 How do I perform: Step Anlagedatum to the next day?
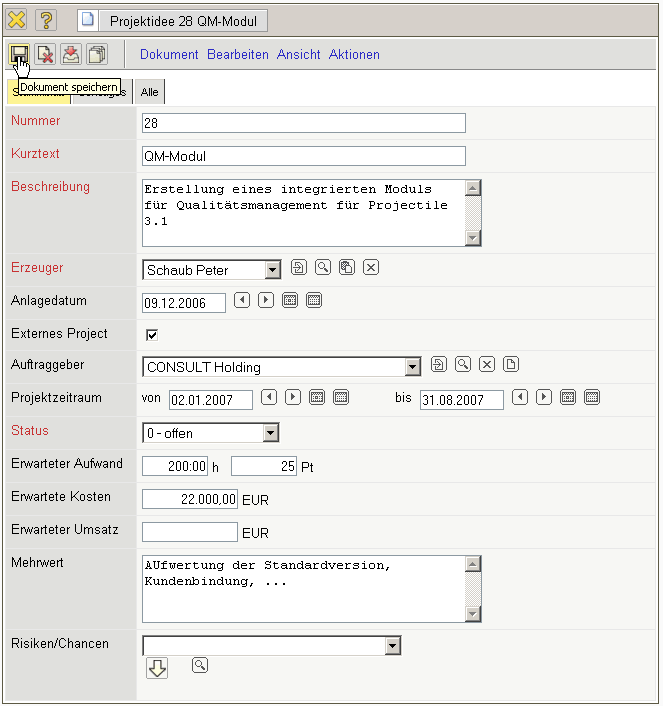pyautogui.click(x=265, y=300)
